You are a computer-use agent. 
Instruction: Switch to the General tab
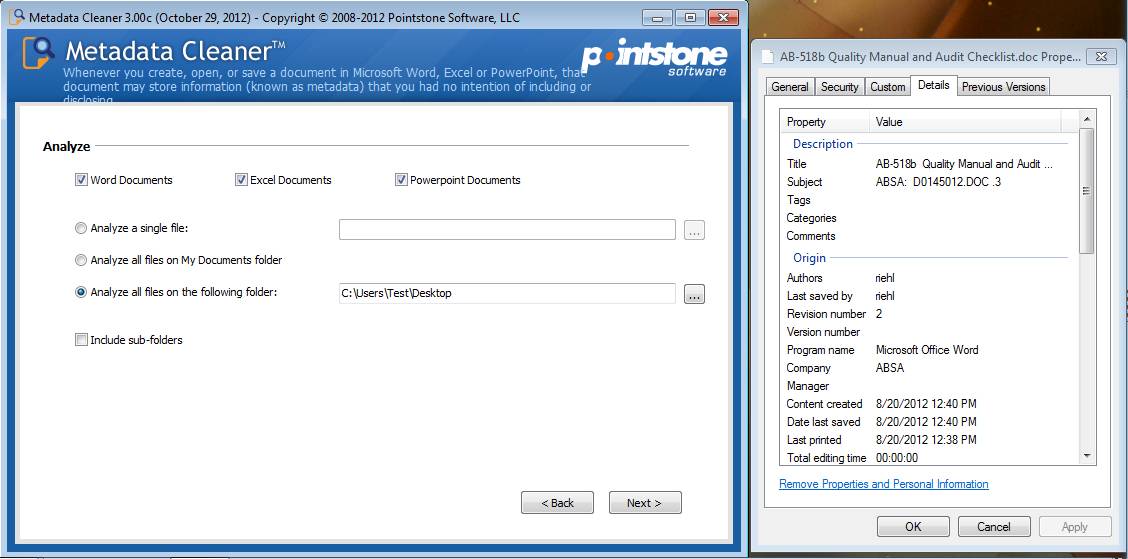(x=789, y=87)
